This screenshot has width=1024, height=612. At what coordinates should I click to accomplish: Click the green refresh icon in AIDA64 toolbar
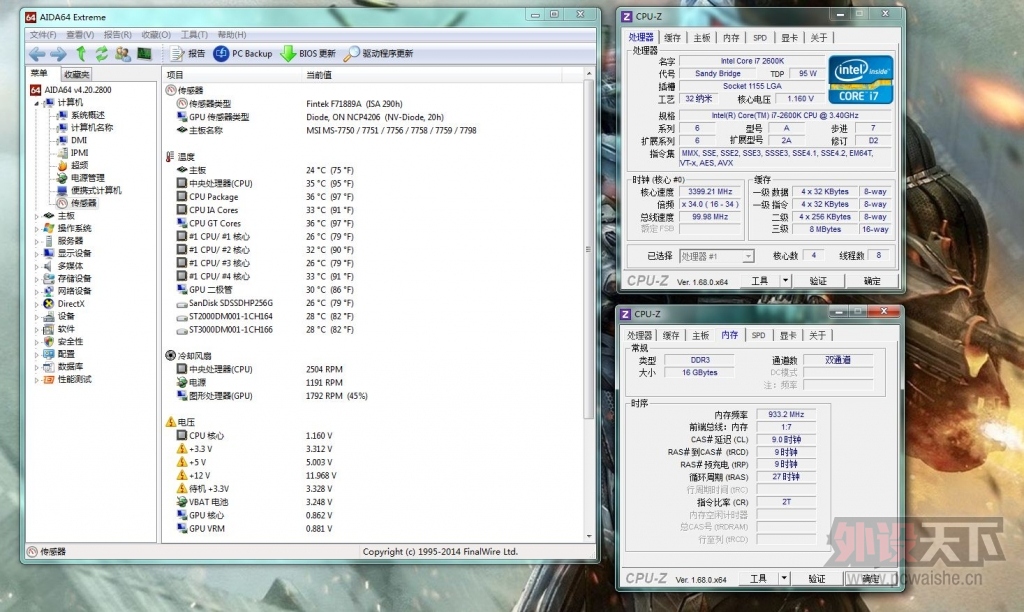click(x=102, y=54)
